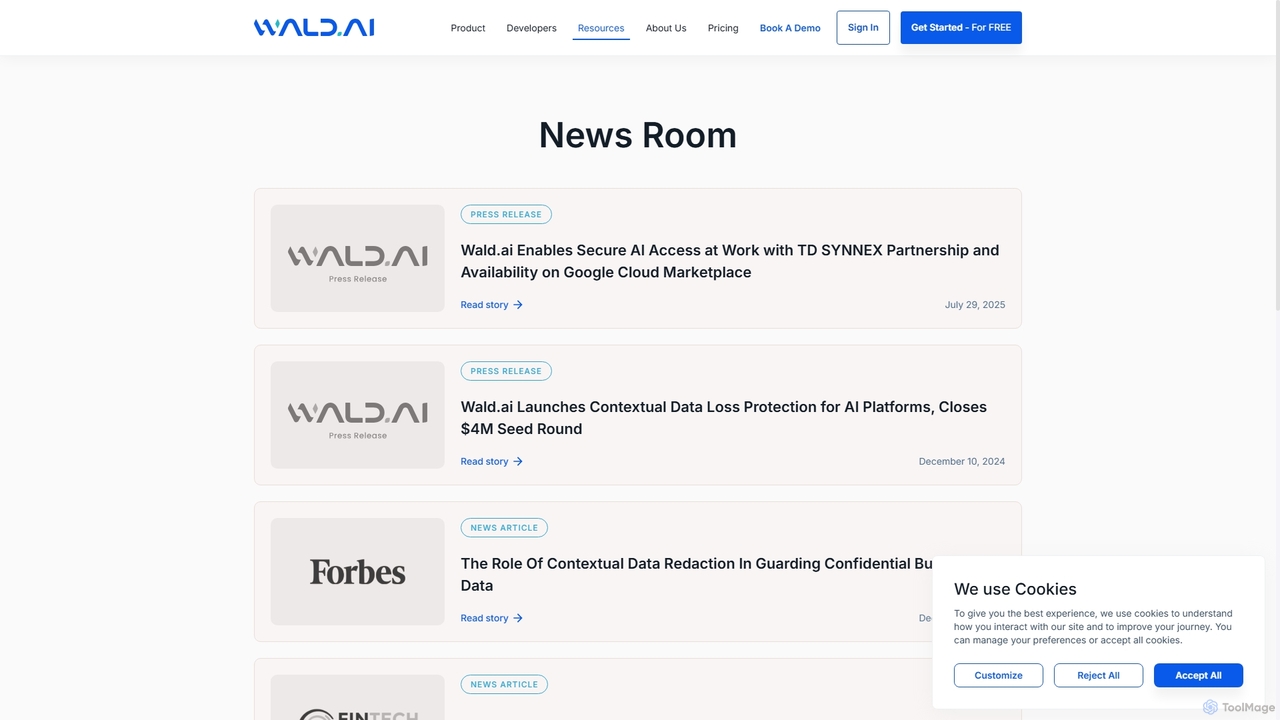
Task: Open the WALD.AI logo home link
Action: (x=314, y=28)
